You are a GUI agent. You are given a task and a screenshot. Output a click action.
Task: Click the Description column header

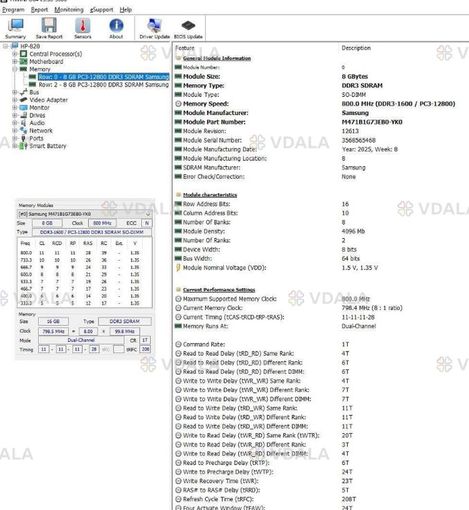(x=356, y=48)
